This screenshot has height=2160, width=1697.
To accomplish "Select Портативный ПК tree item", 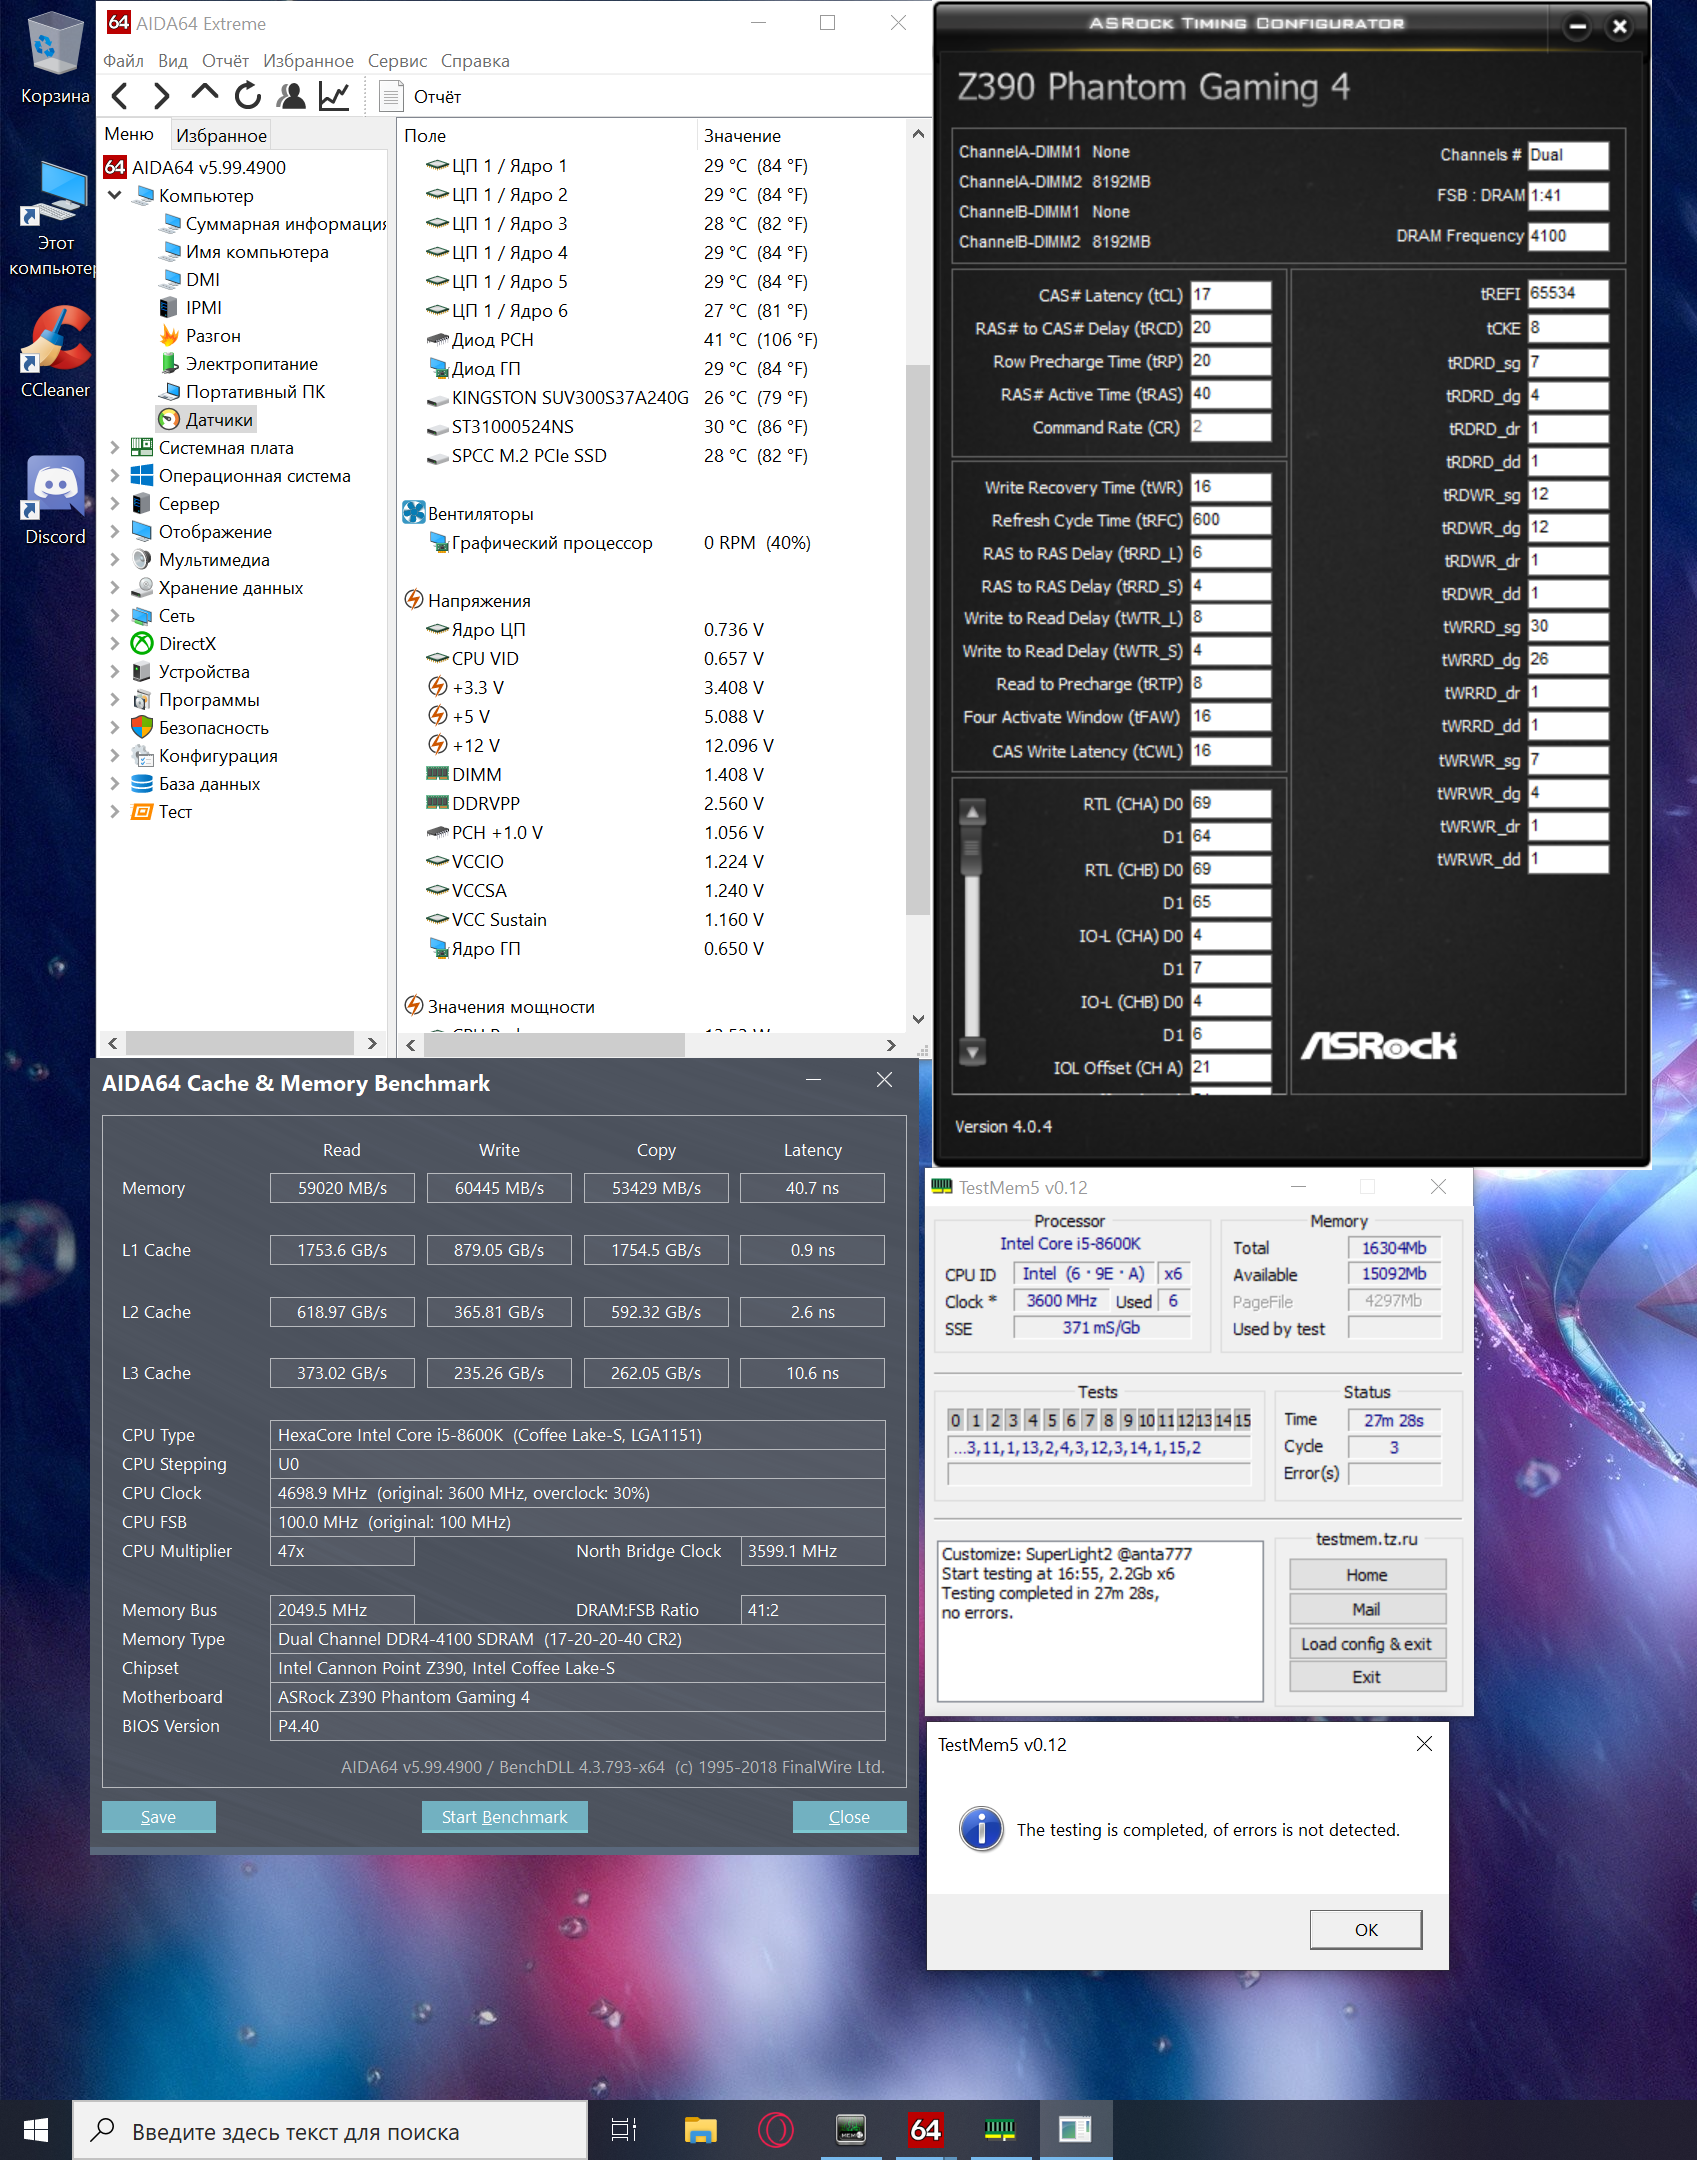I will click(x=243, y=392).
